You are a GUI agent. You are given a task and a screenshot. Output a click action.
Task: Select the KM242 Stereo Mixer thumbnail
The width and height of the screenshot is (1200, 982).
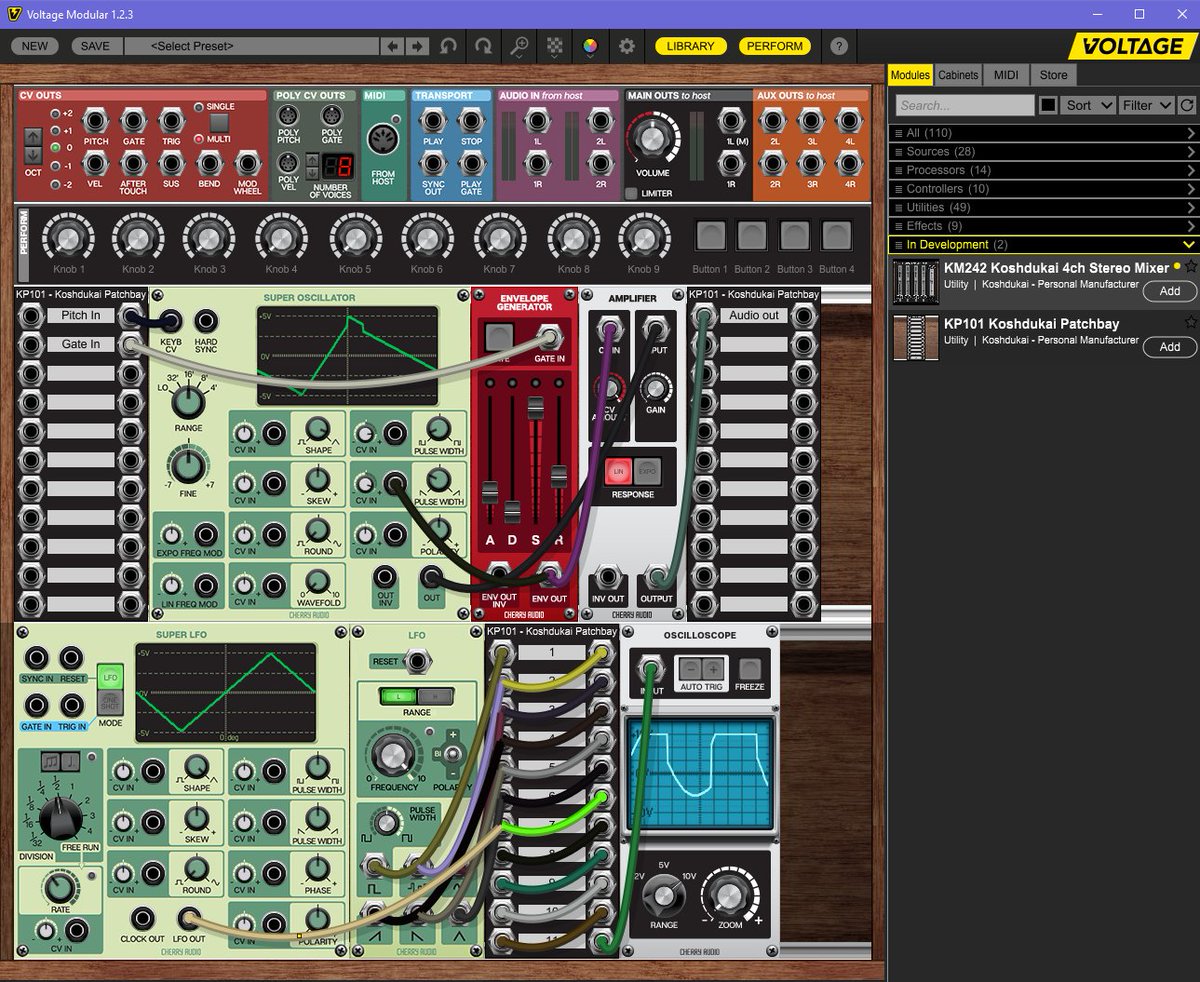pyautogui.click(x=916, y=283)
